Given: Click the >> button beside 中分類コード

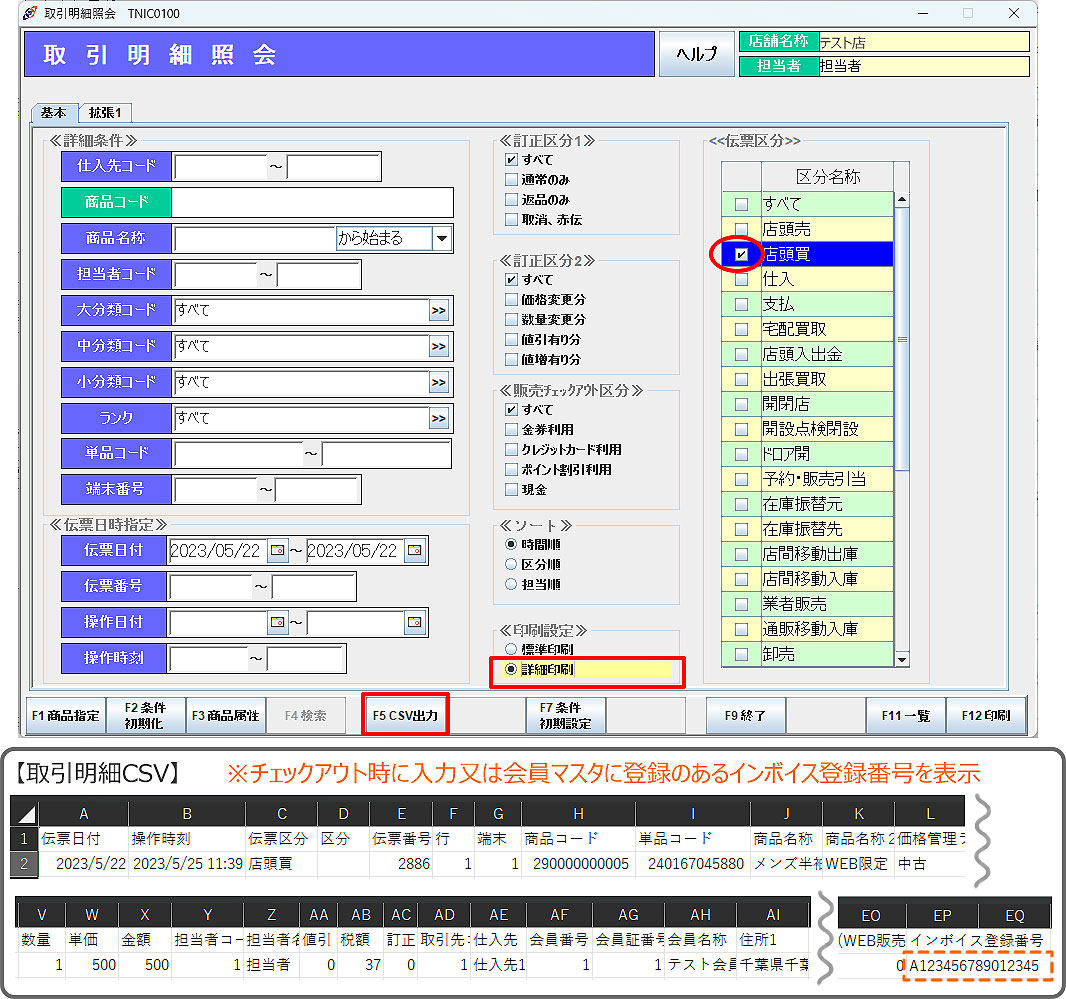Looking at the screenshot, I should click(438, 347).
